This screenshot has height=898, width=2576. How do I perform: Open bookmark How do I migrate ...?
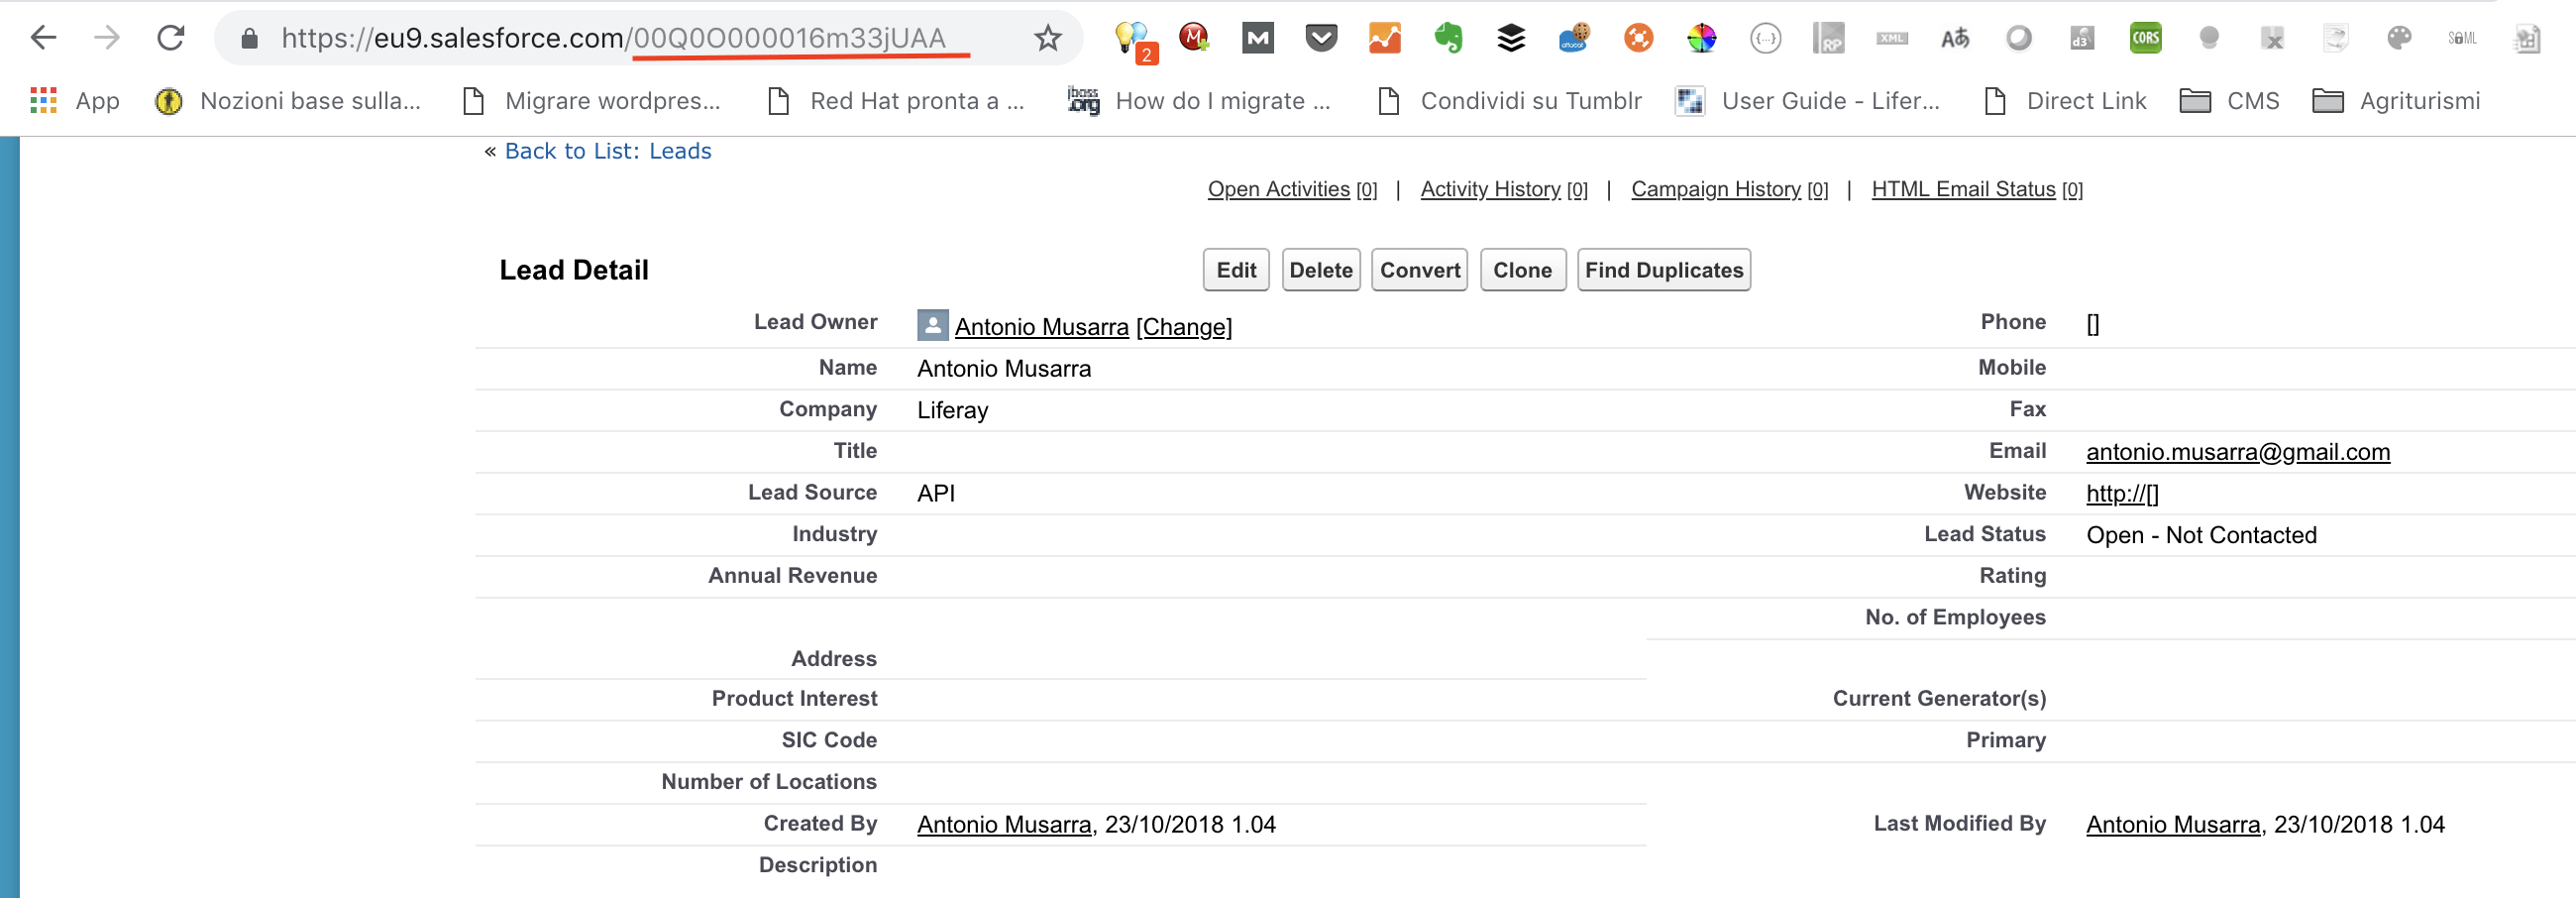(1199, 101)
